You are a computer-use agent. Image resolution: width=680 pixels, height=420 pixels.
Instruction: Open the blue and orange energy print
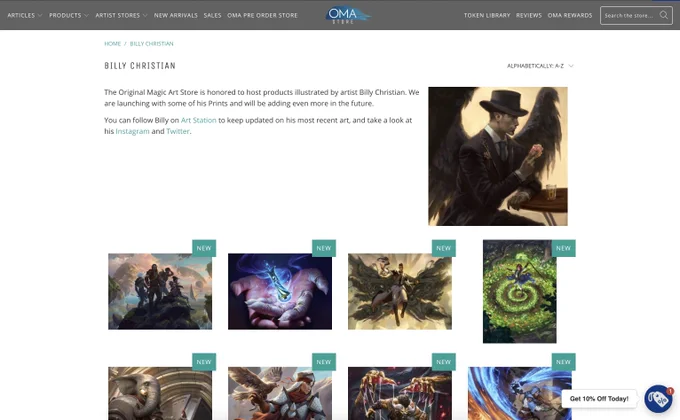(520, 394)
